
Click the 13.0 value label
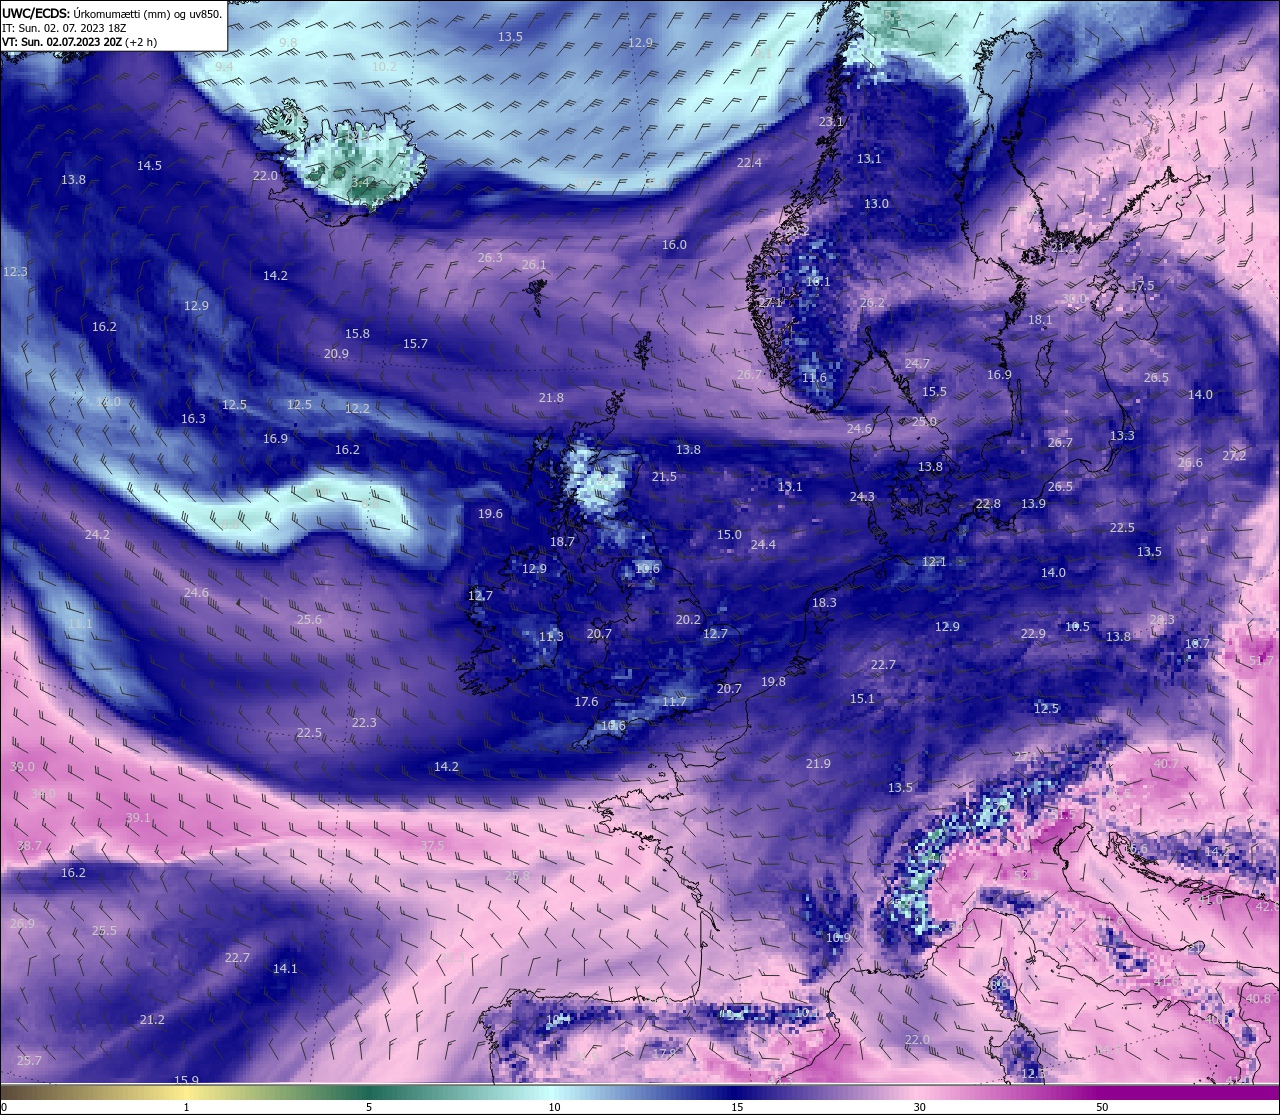pos(876,204)
